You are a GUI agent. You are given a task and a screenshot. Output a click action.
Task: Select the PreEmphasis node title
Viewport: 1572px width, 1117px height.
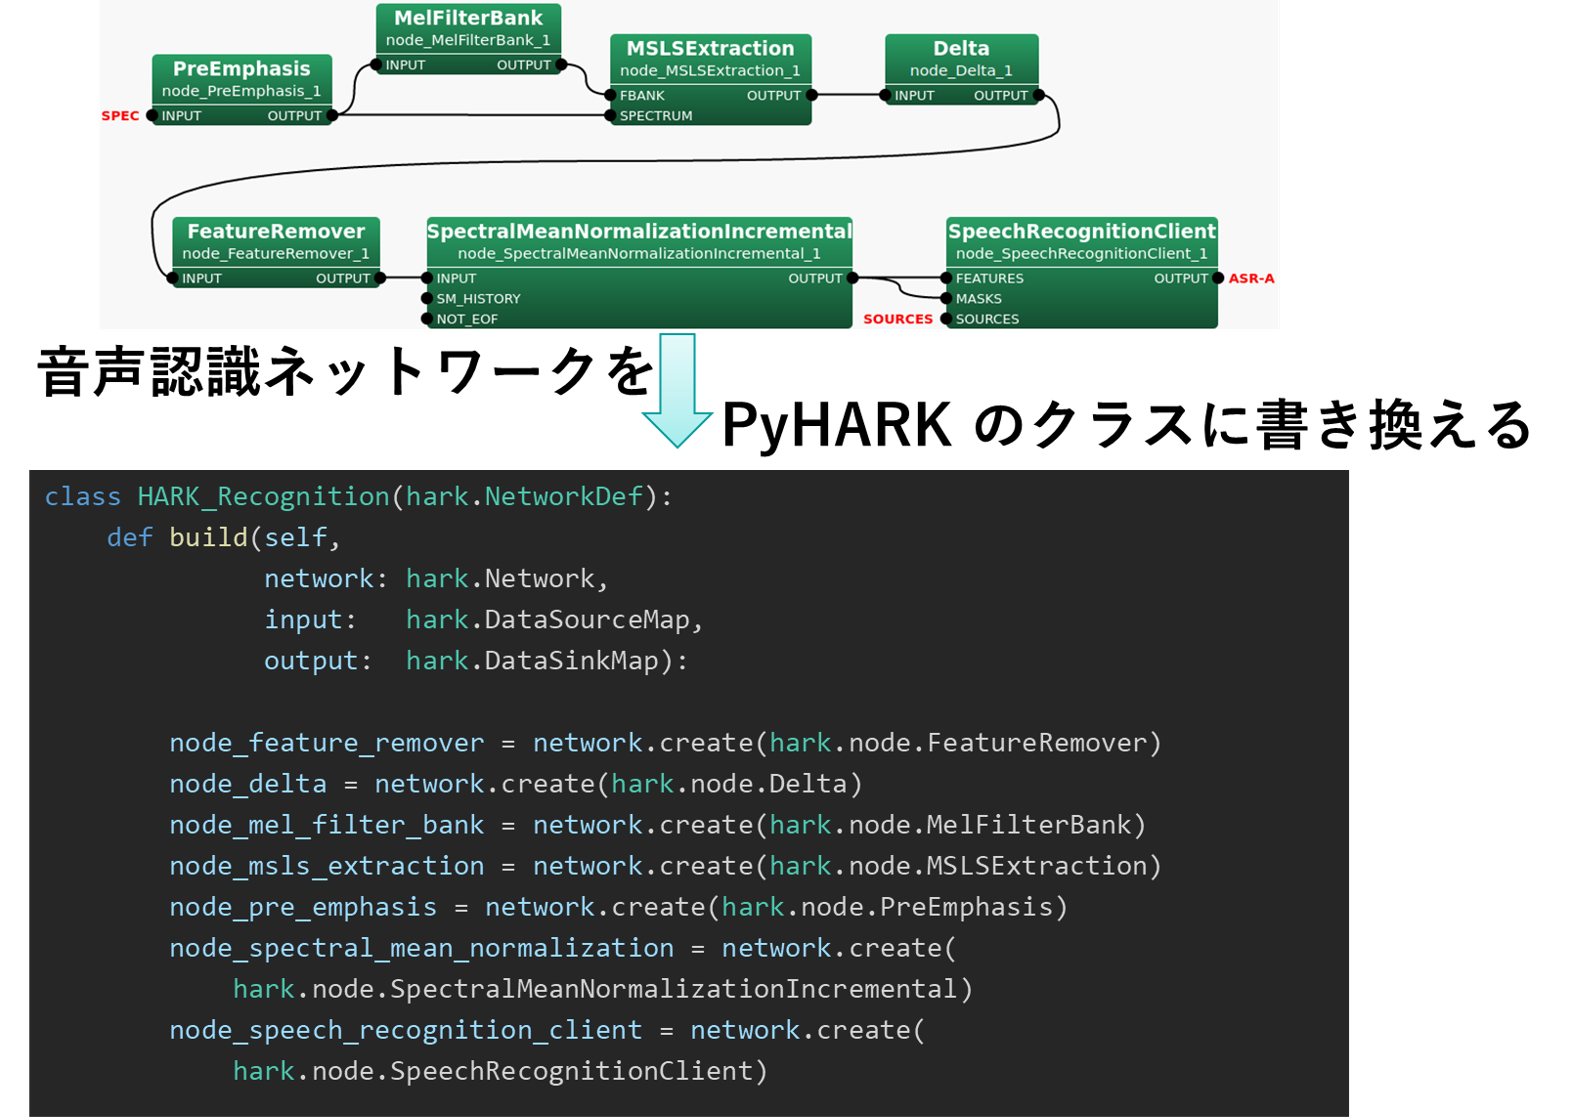(241, 69)
